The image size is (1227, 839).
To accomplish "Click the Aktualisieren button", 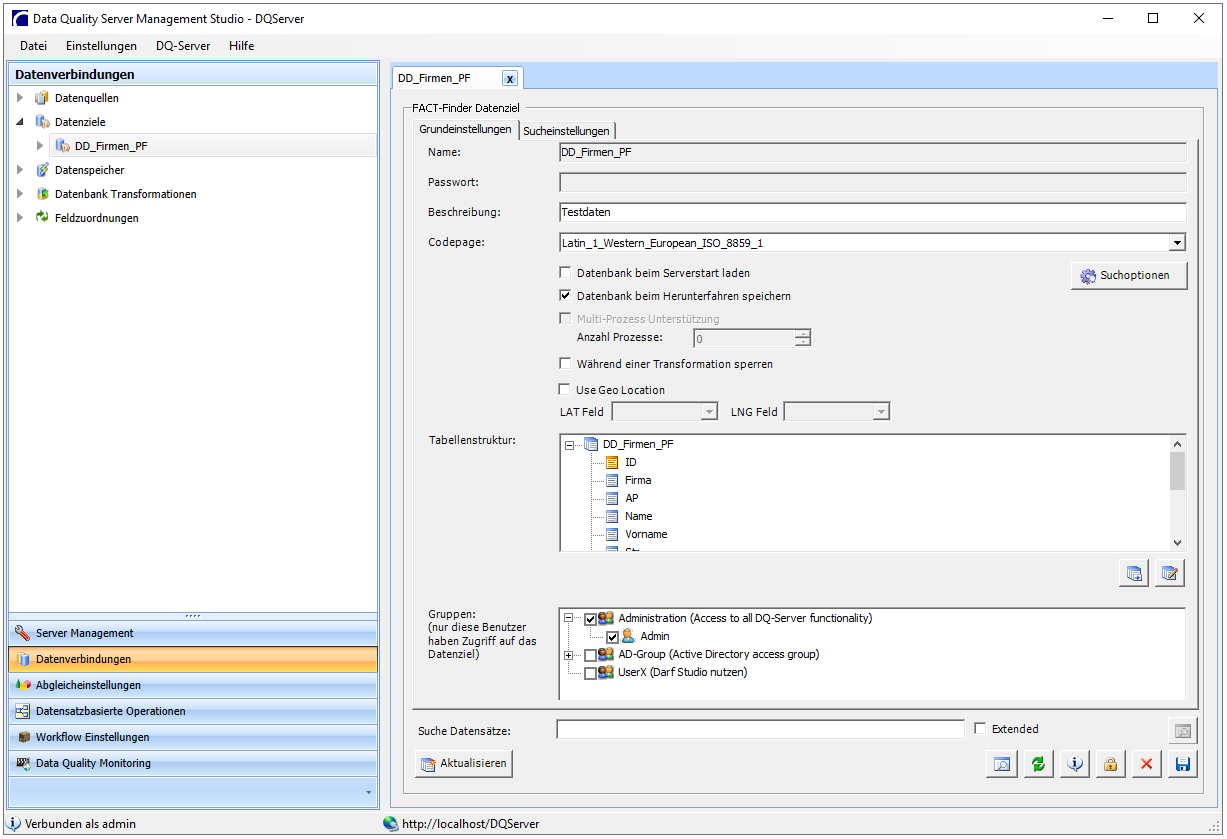I will [x=464, y=764].
